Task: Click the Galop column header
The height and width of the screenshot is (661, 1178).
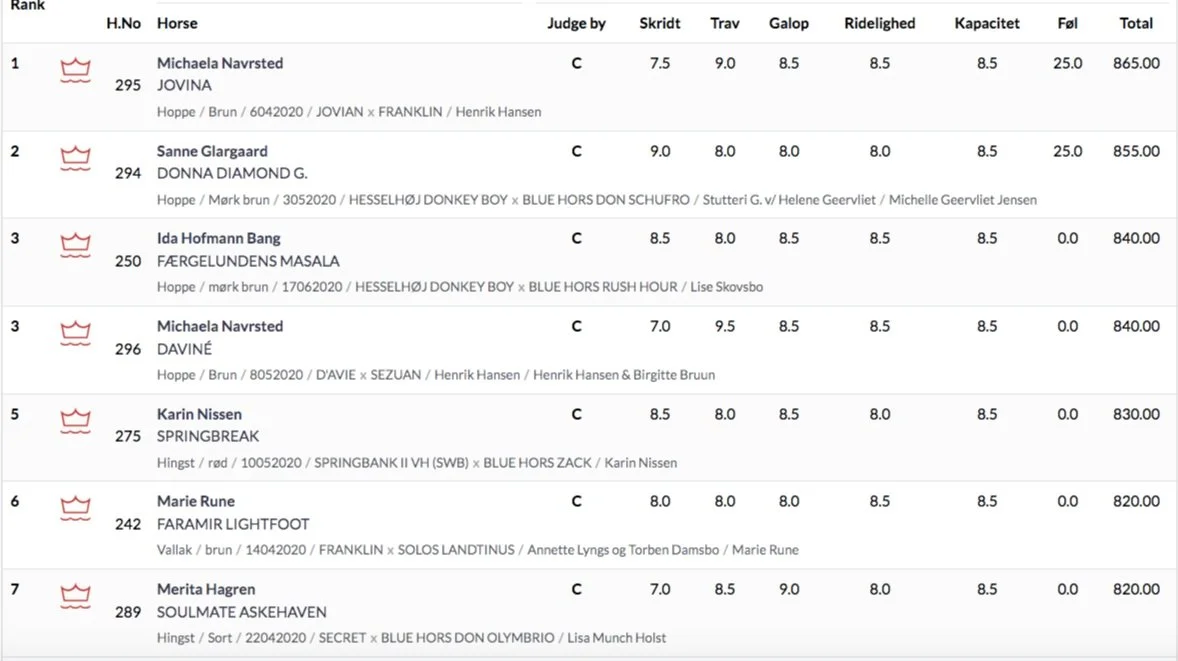Action: point(789,23)
